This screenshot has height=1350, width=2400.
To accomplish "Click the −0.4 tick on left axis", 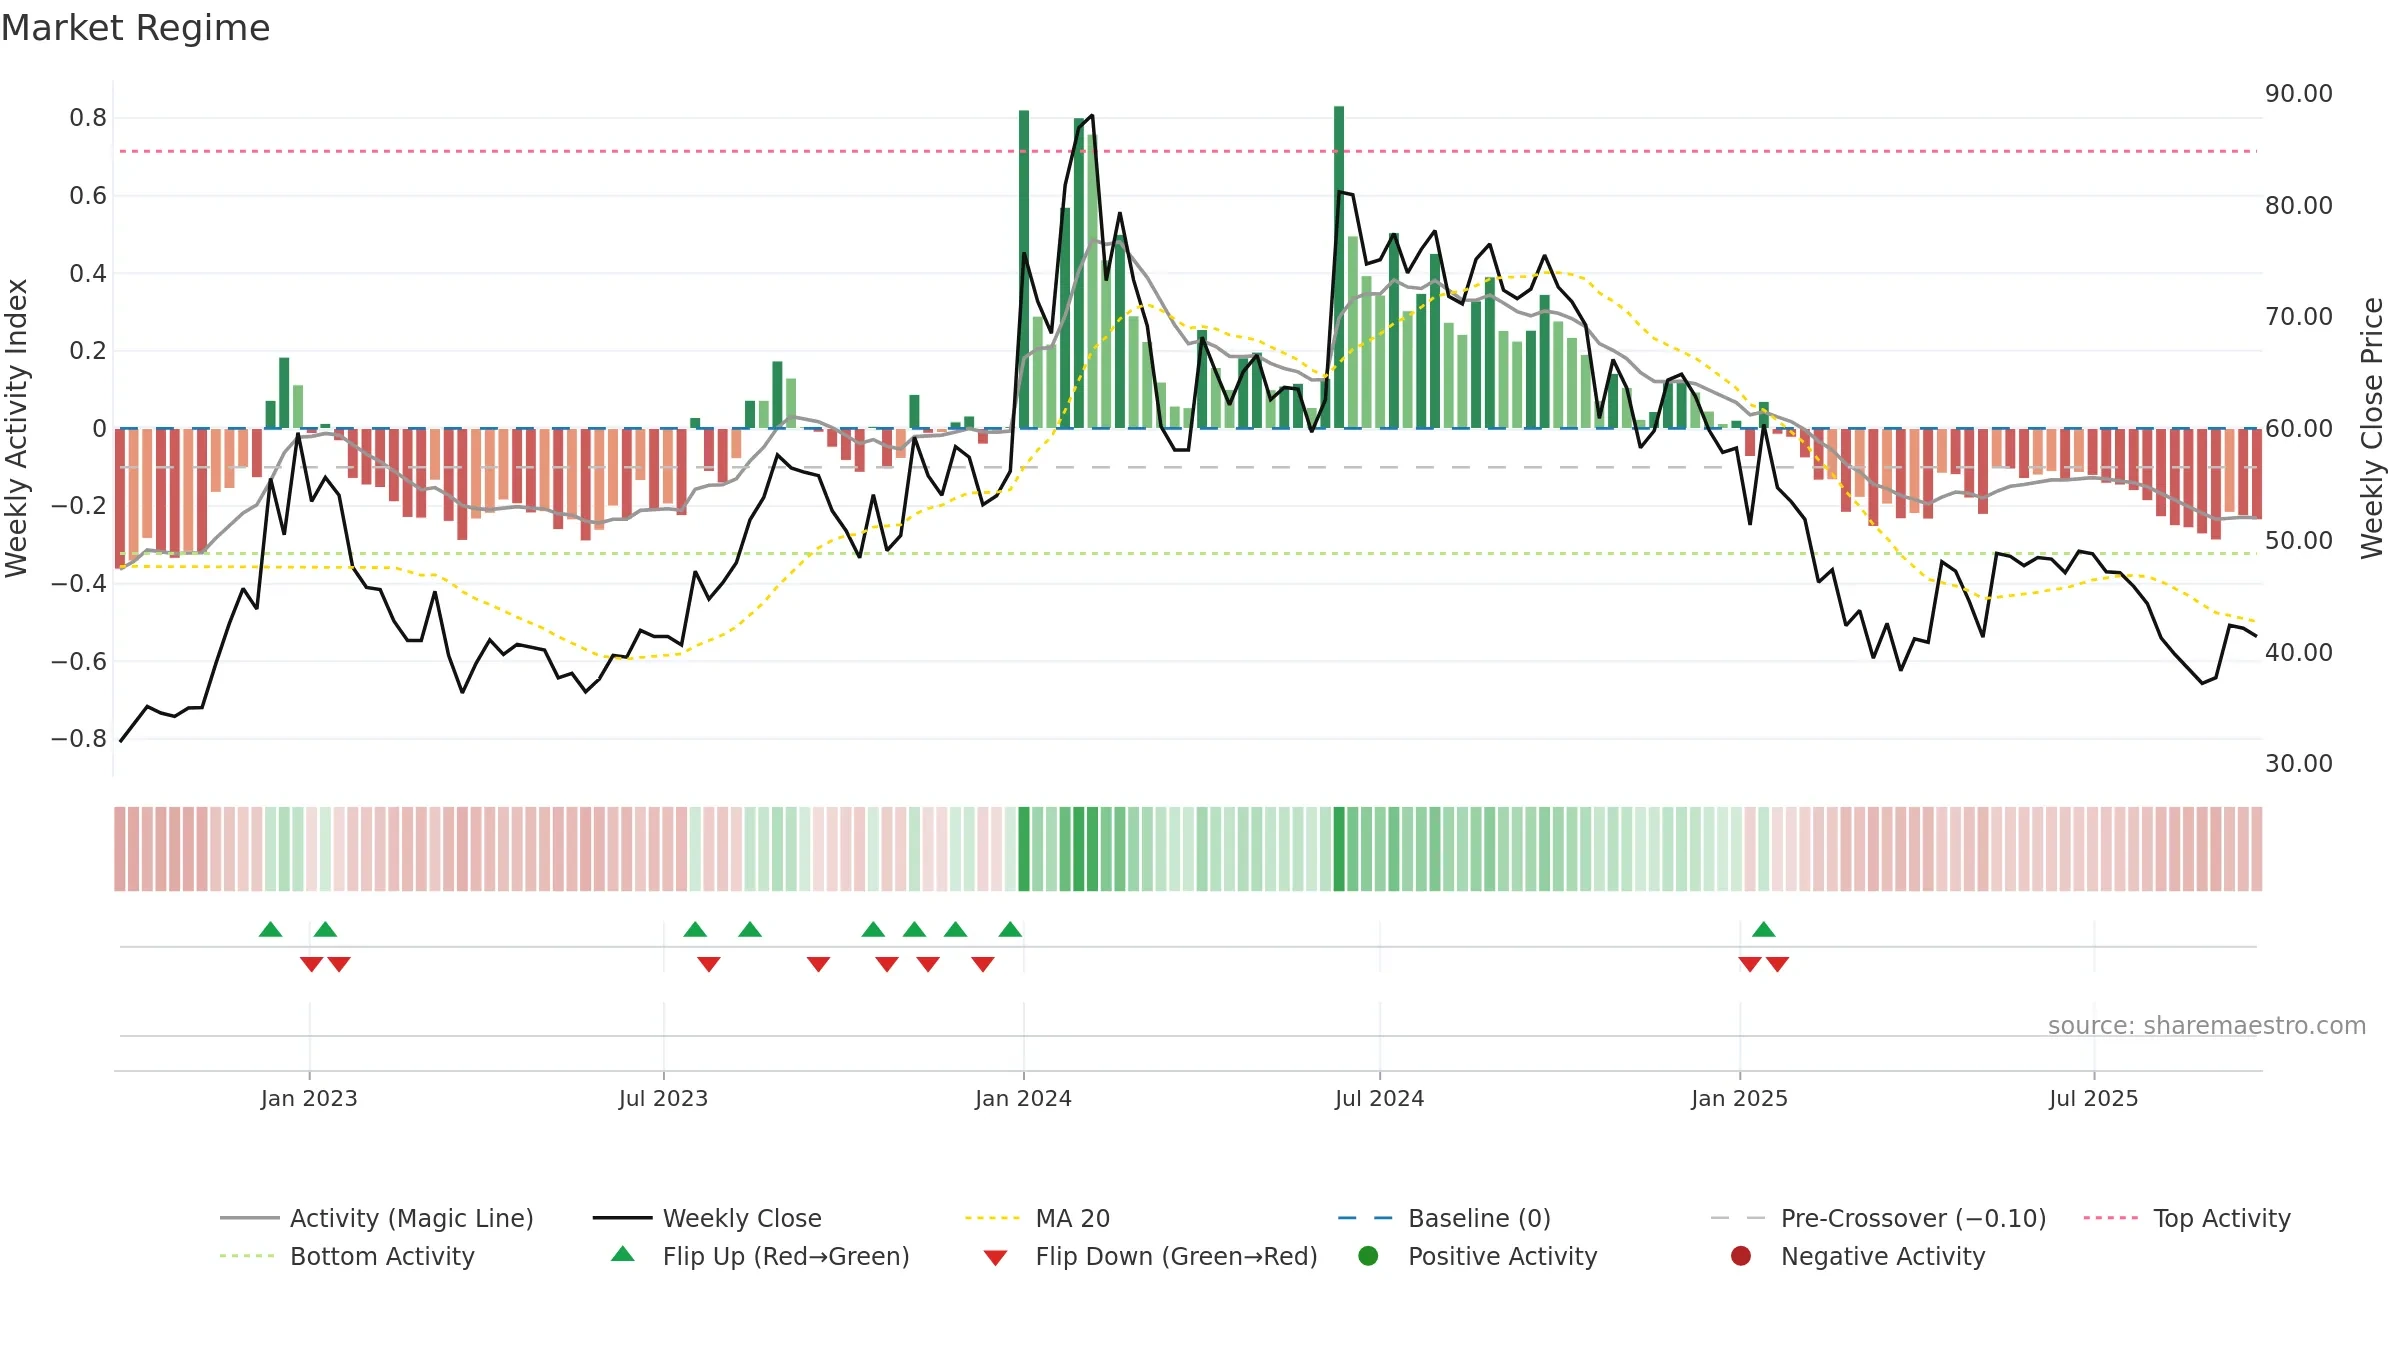I will tap(79, 583).
